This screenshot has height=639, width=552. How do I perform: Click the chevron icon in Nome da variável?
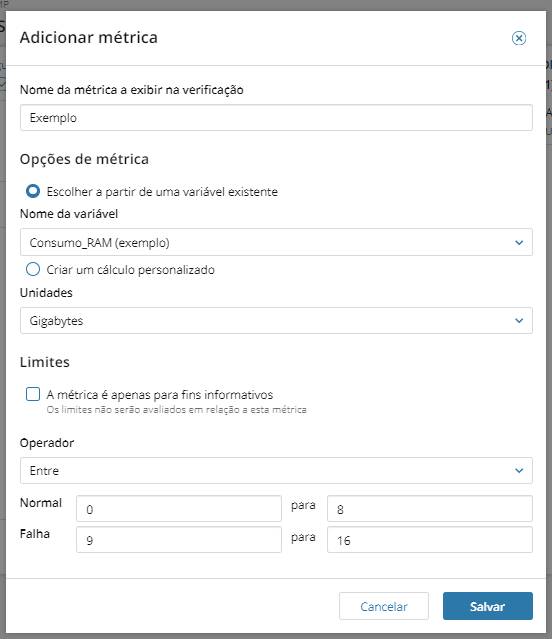click(519, 242)
